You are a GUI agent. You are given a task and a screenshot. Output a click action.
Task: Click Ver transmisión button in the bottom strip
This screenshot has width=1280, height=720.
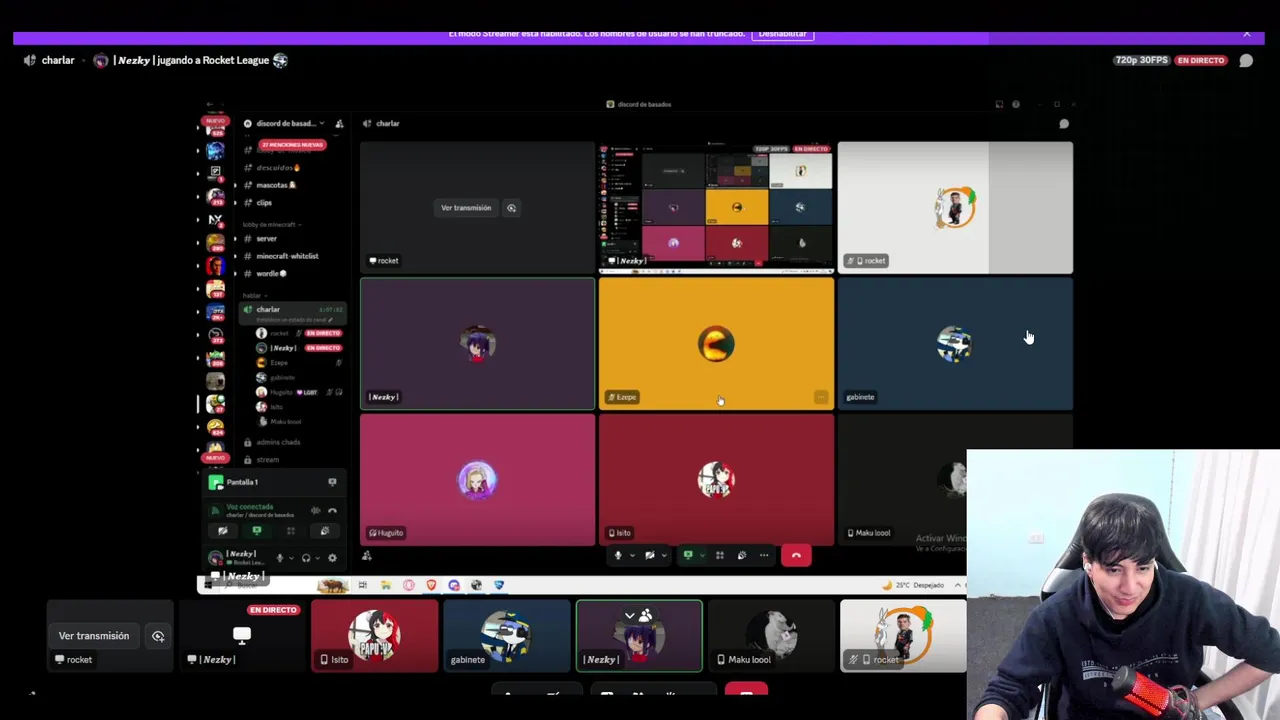tap(94, 636)
